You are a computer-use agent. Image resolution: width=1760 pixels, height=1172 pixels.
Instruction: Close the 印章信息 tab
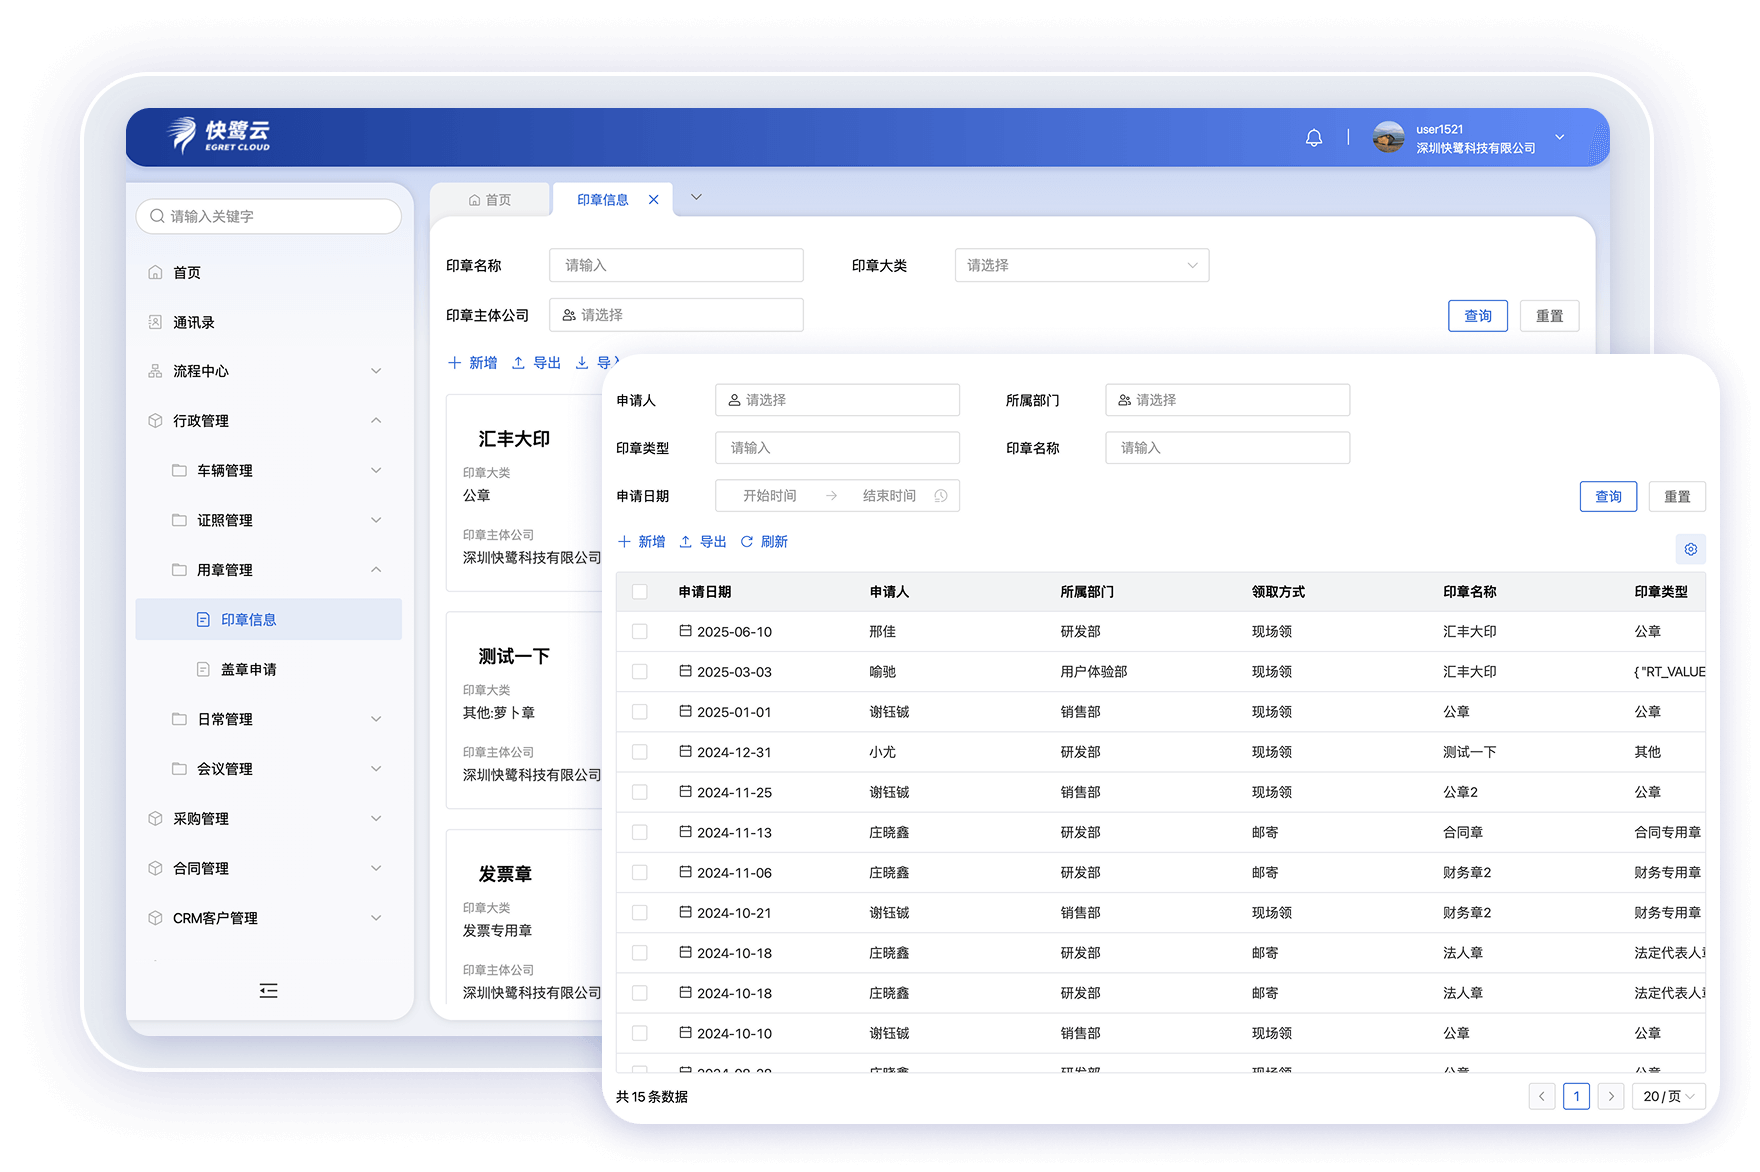click(654, 200)
